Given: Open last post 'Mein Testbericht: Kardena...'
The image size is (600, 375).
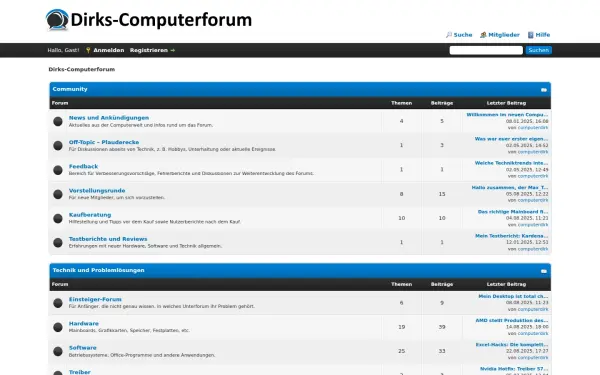Looking at the screenshot, I should click(x=512, y=236).
